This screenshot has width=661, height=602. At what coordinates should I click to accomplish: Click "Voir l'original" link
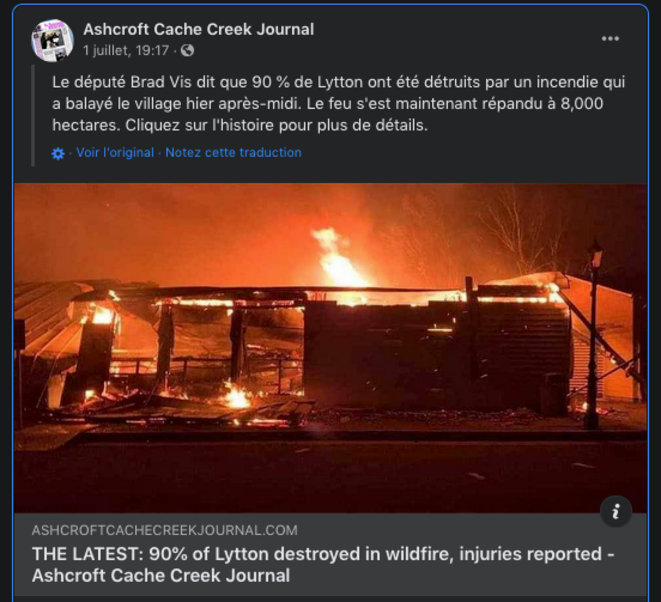(x=115, y=153)
